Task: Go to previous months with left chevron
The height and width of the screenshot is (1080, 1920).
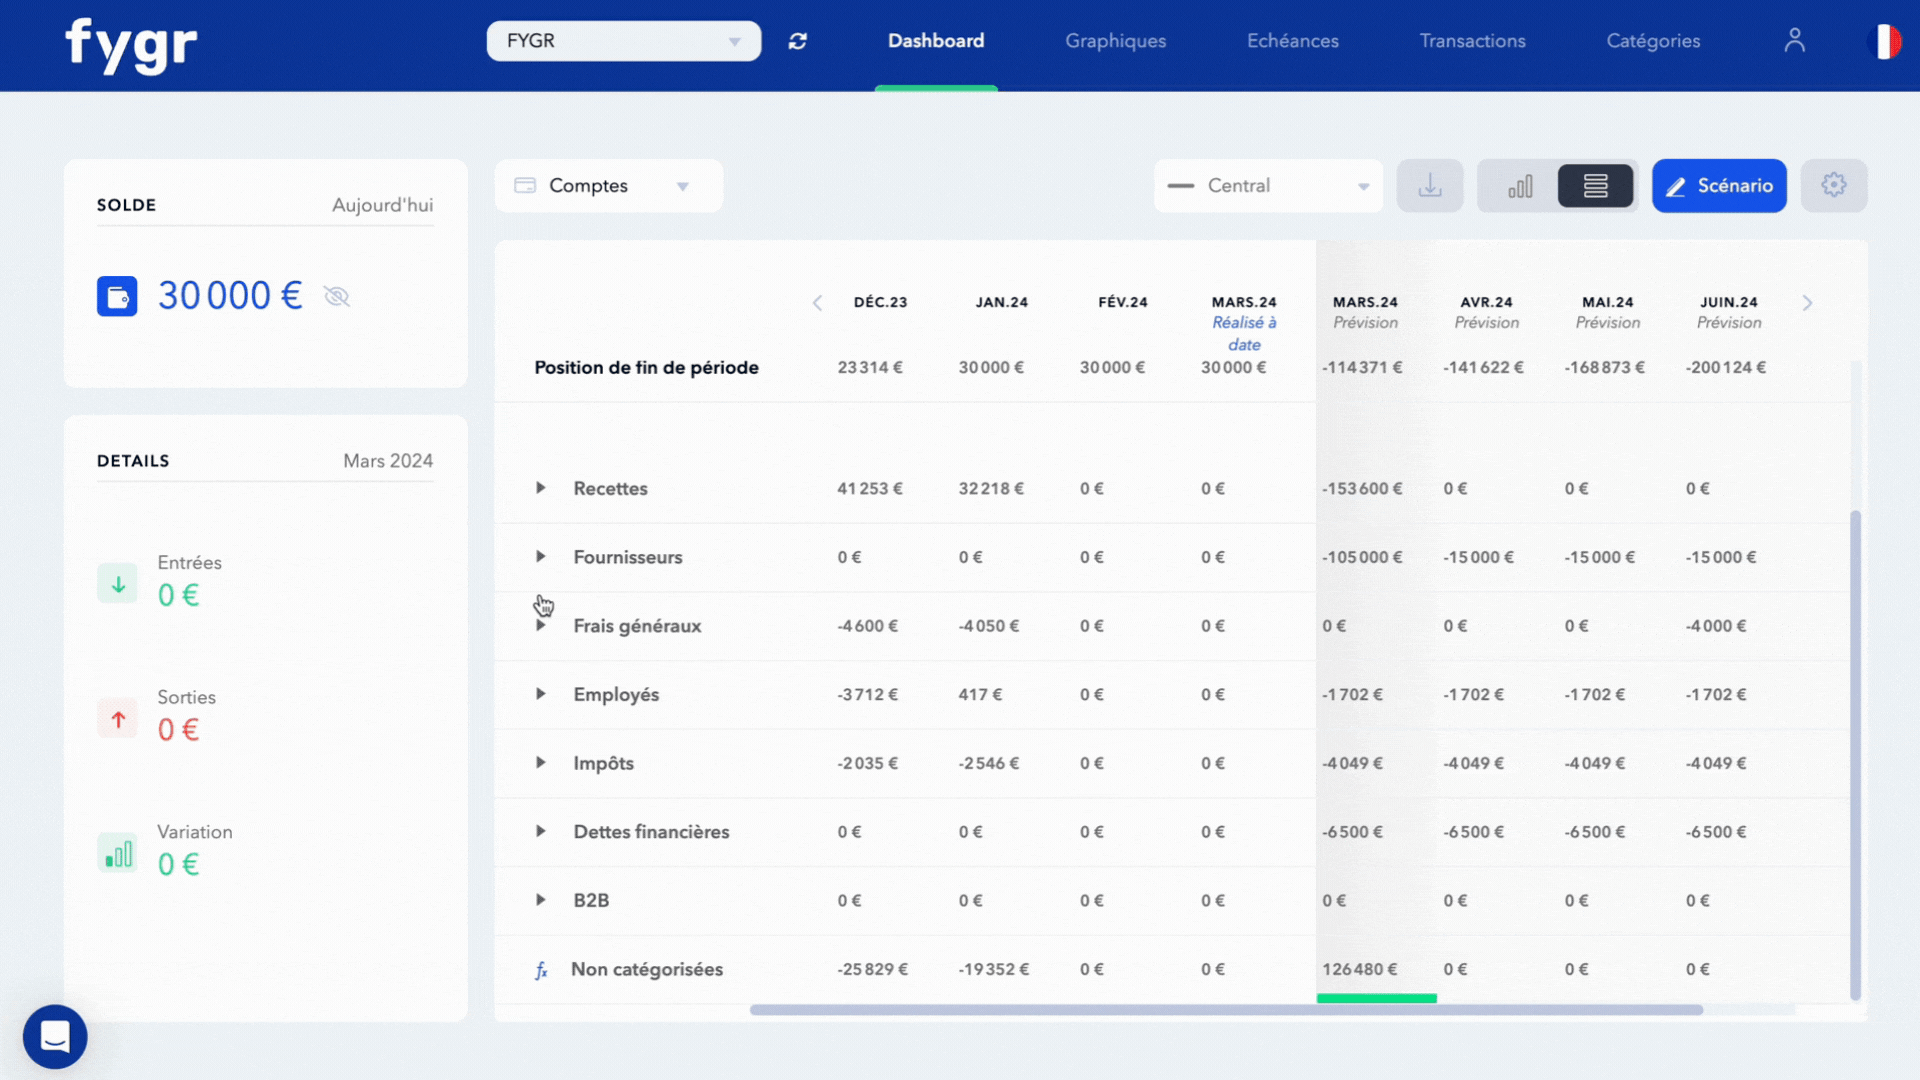Action: [817, 303]
